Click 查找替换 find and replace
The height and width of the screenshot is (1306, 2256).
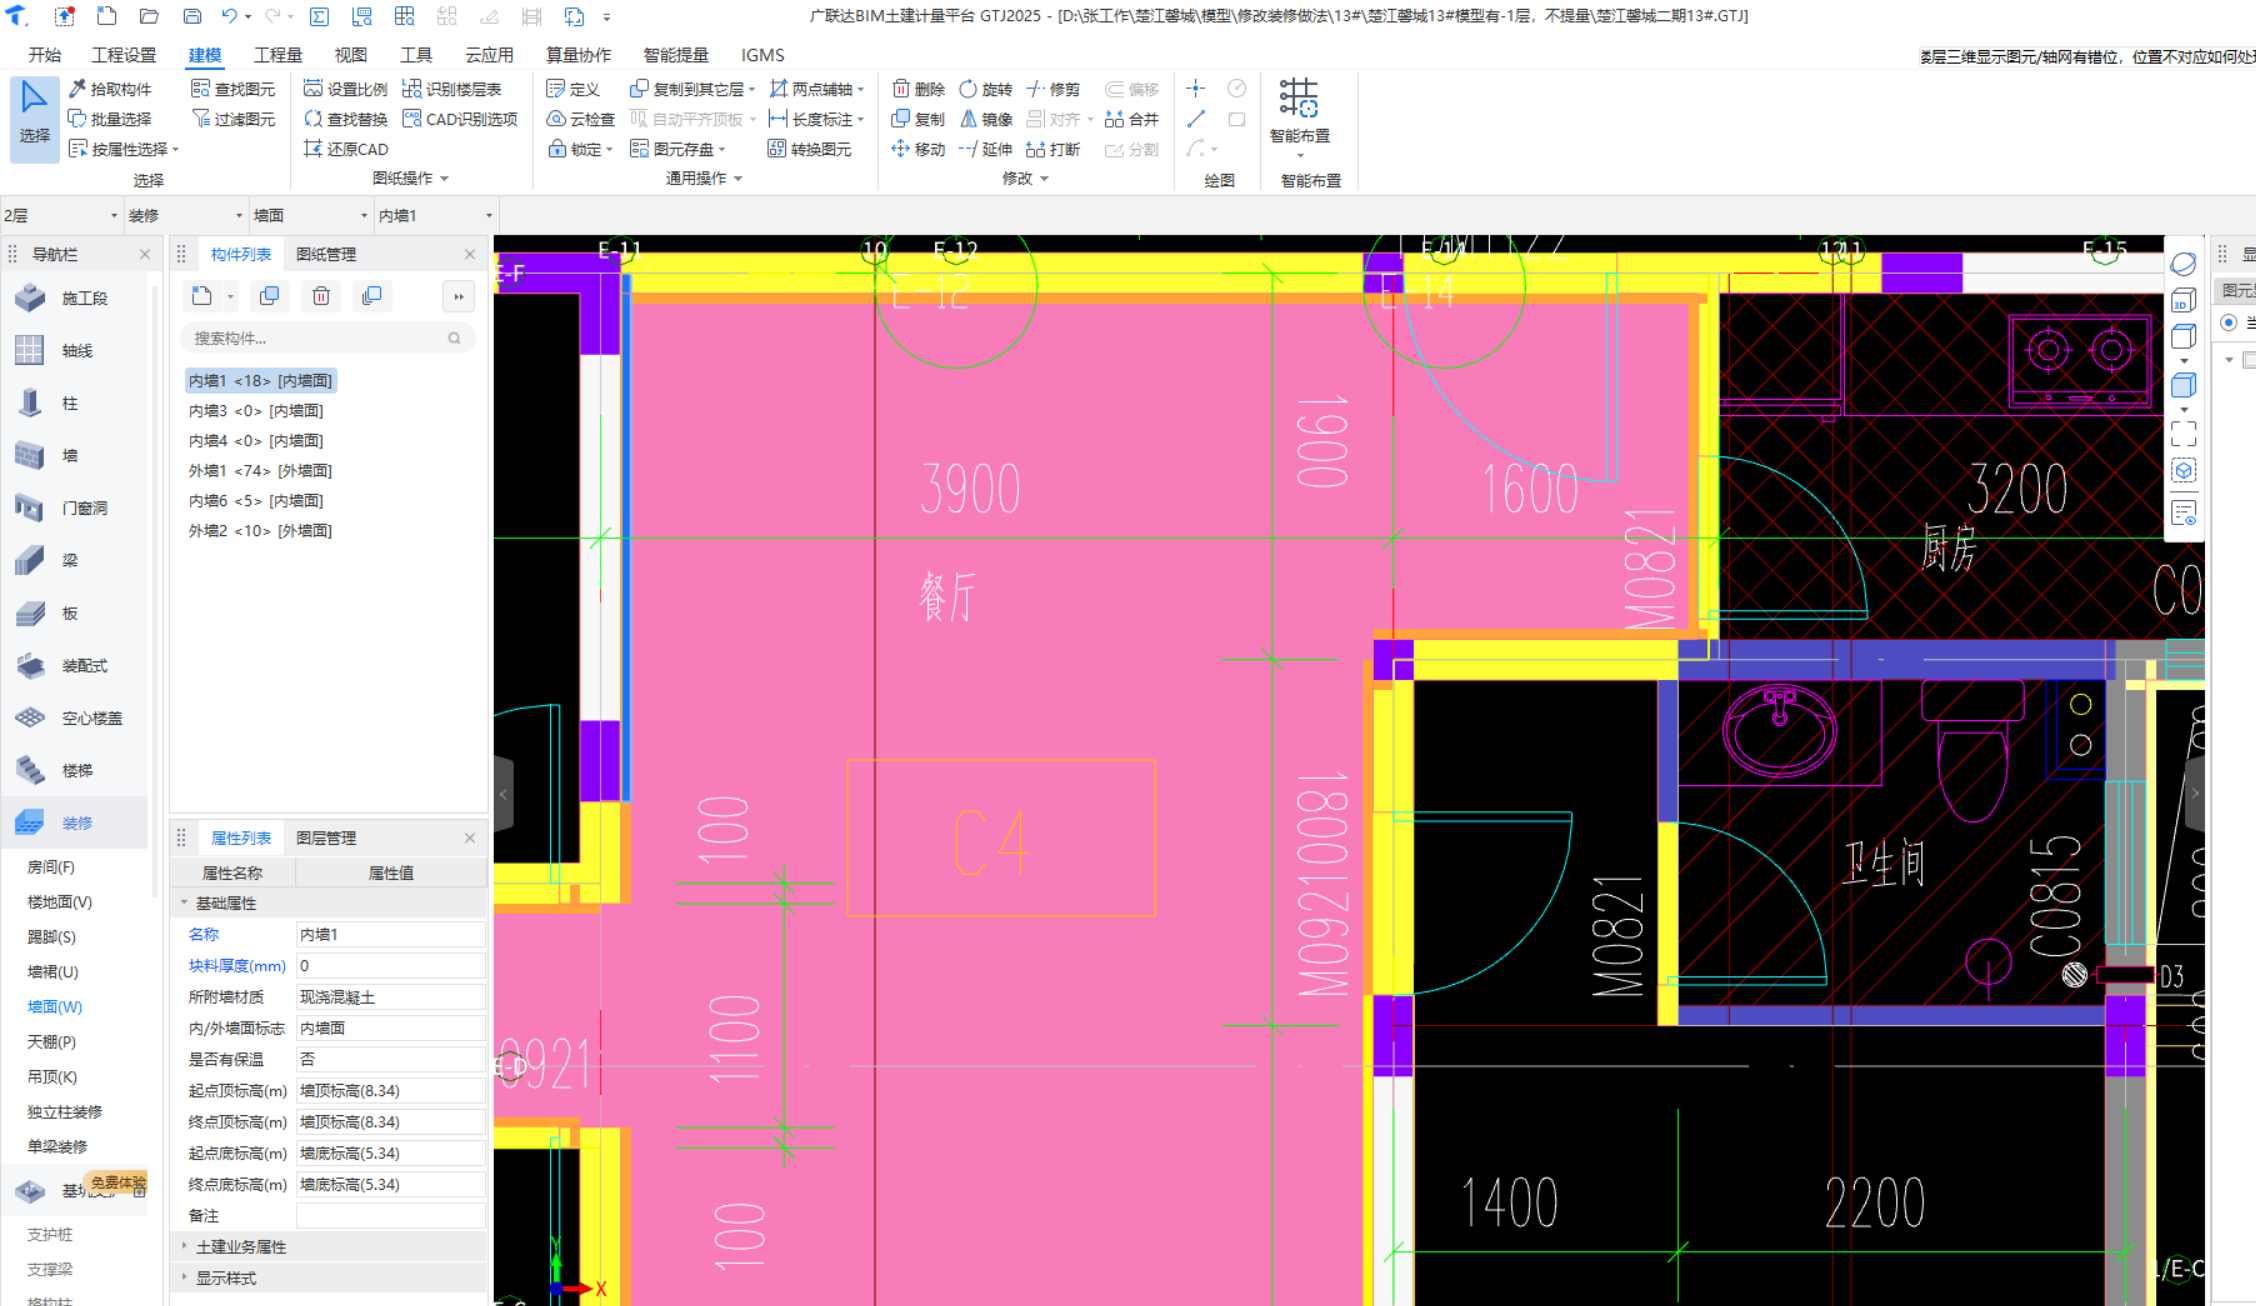345,119
